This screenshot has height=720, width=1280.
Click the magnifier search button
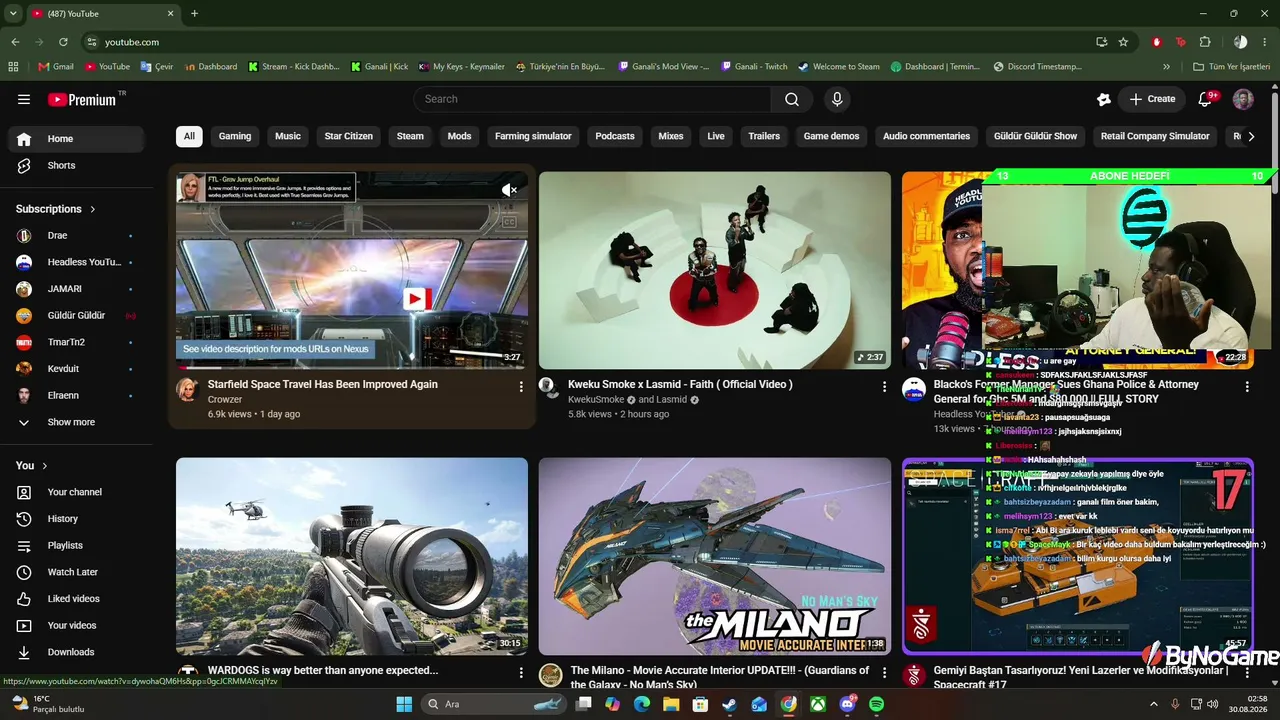pos(792,99)
